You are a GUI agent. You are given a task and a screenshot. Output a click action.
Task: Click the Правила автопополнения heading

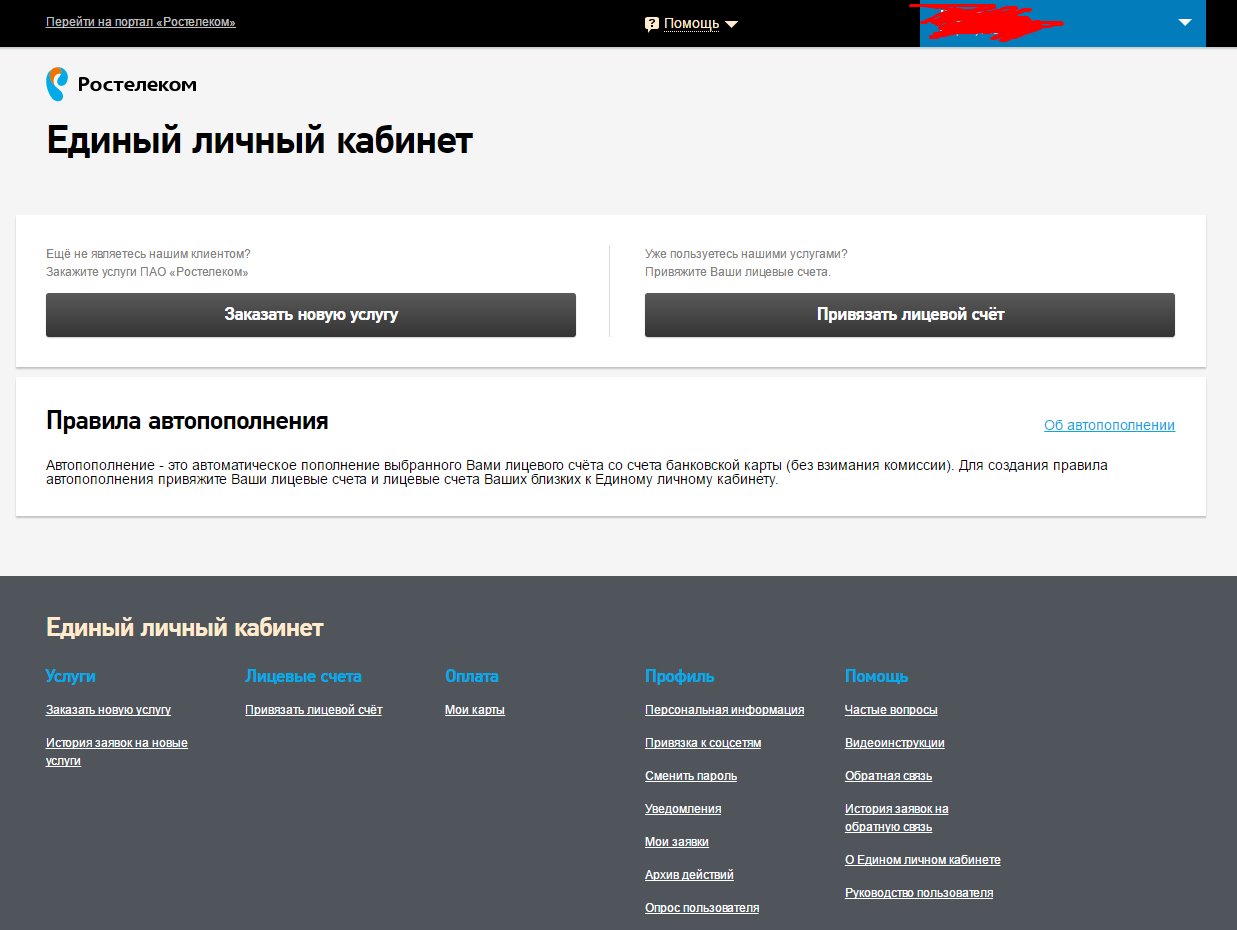187,421
